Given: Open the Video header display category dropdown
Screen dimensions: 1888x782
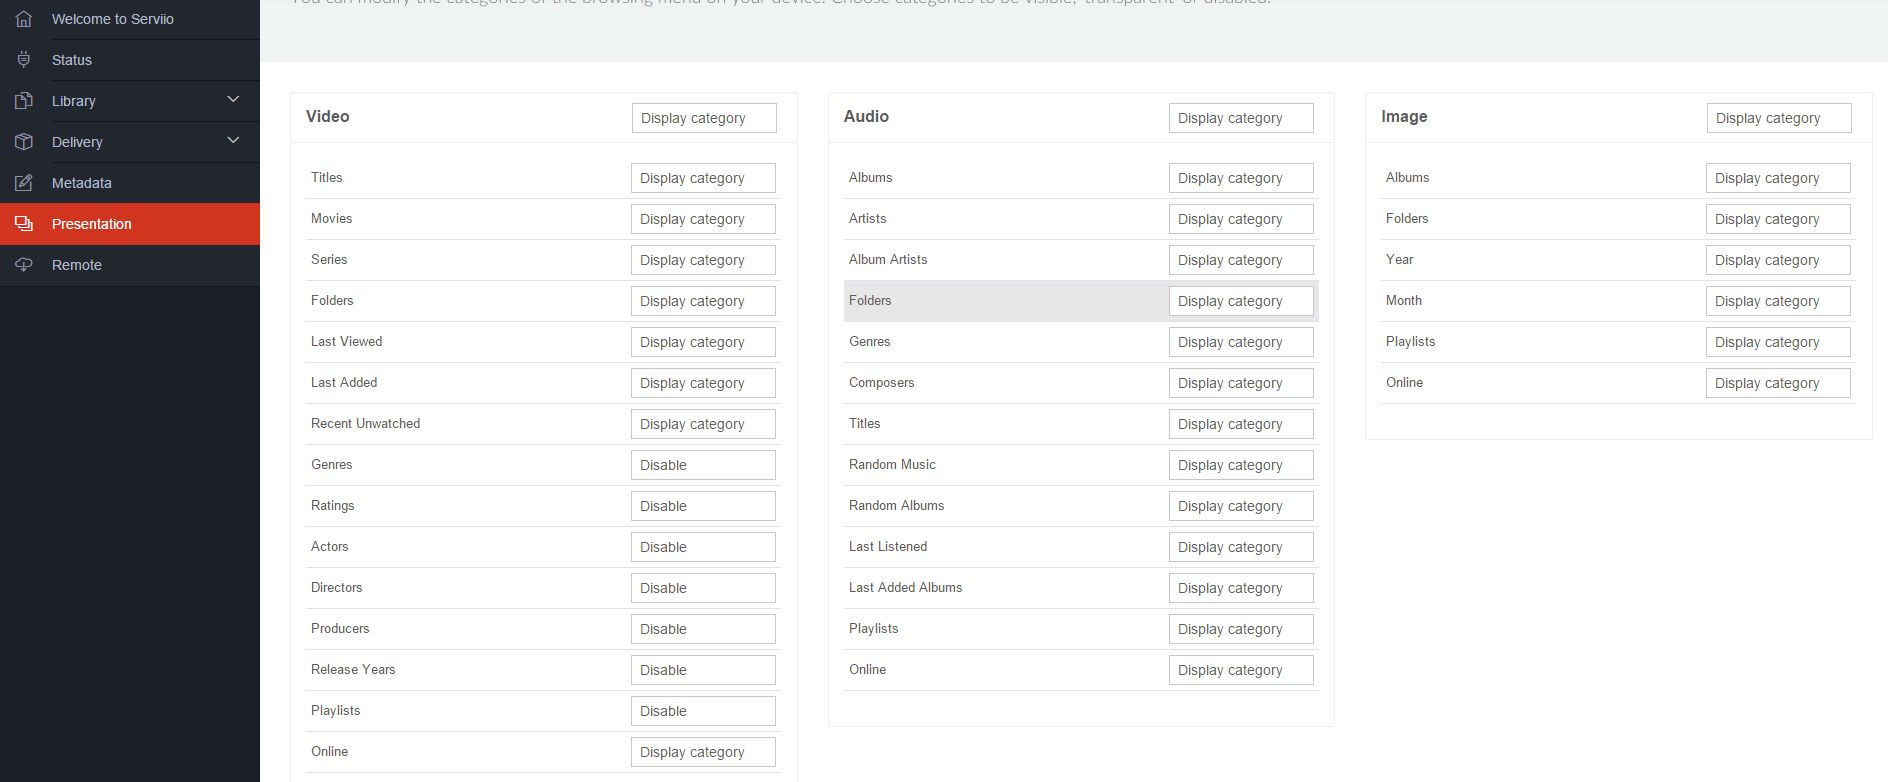Looking at the screenshot, I should [x=703, y=118].
